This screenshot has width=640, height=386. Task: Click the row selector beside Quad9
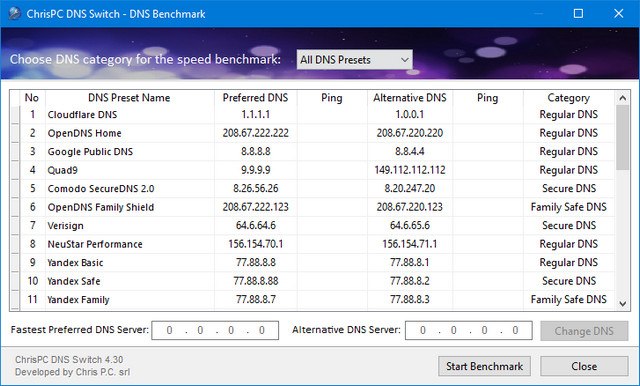click(x=15, y=170)
